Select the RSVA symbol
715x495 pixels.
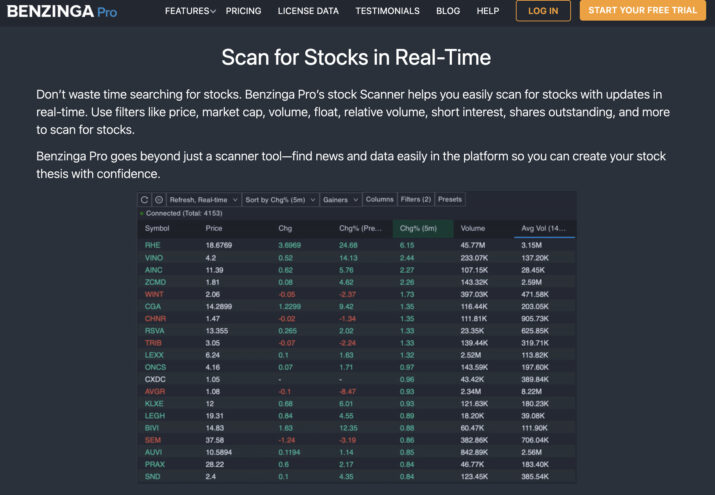click(155, 331)
